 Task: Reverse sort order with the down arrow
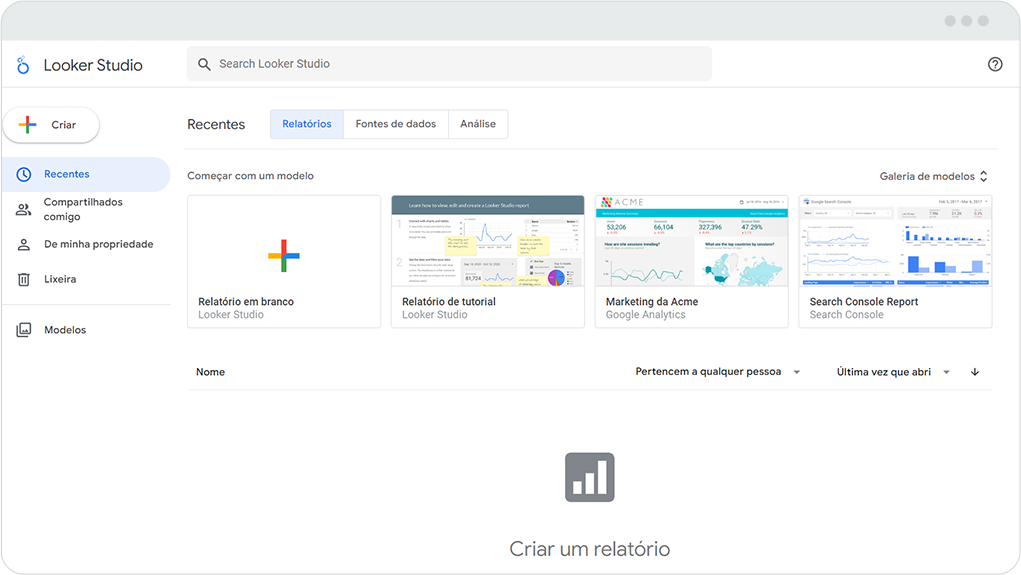(975, 372)
